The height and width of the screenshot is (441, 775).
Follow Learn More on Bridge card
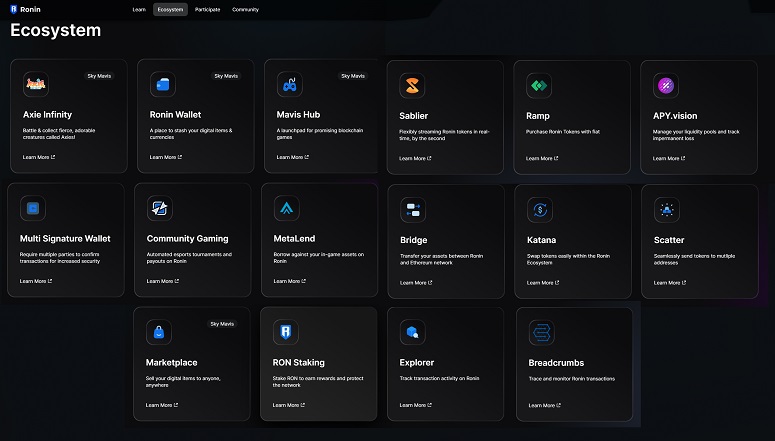click(416, 283)
